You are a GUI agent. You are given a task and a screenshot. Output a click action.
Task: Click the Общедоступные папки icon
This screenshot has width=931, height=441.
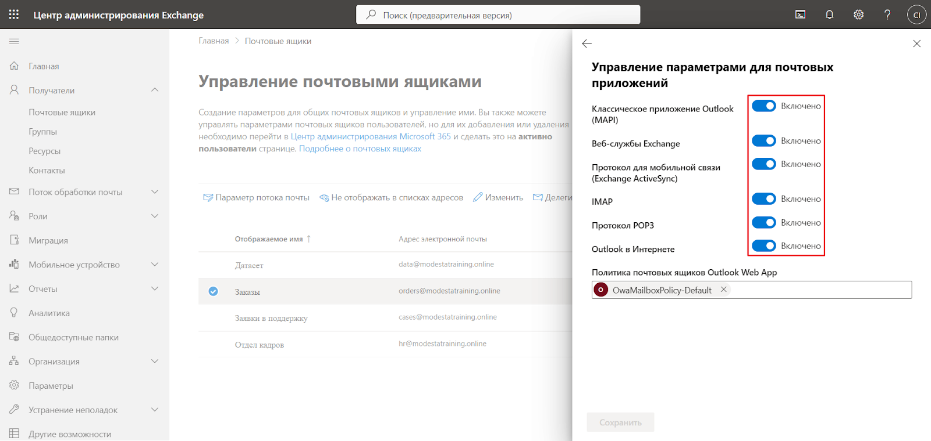(x=14, y=337)
